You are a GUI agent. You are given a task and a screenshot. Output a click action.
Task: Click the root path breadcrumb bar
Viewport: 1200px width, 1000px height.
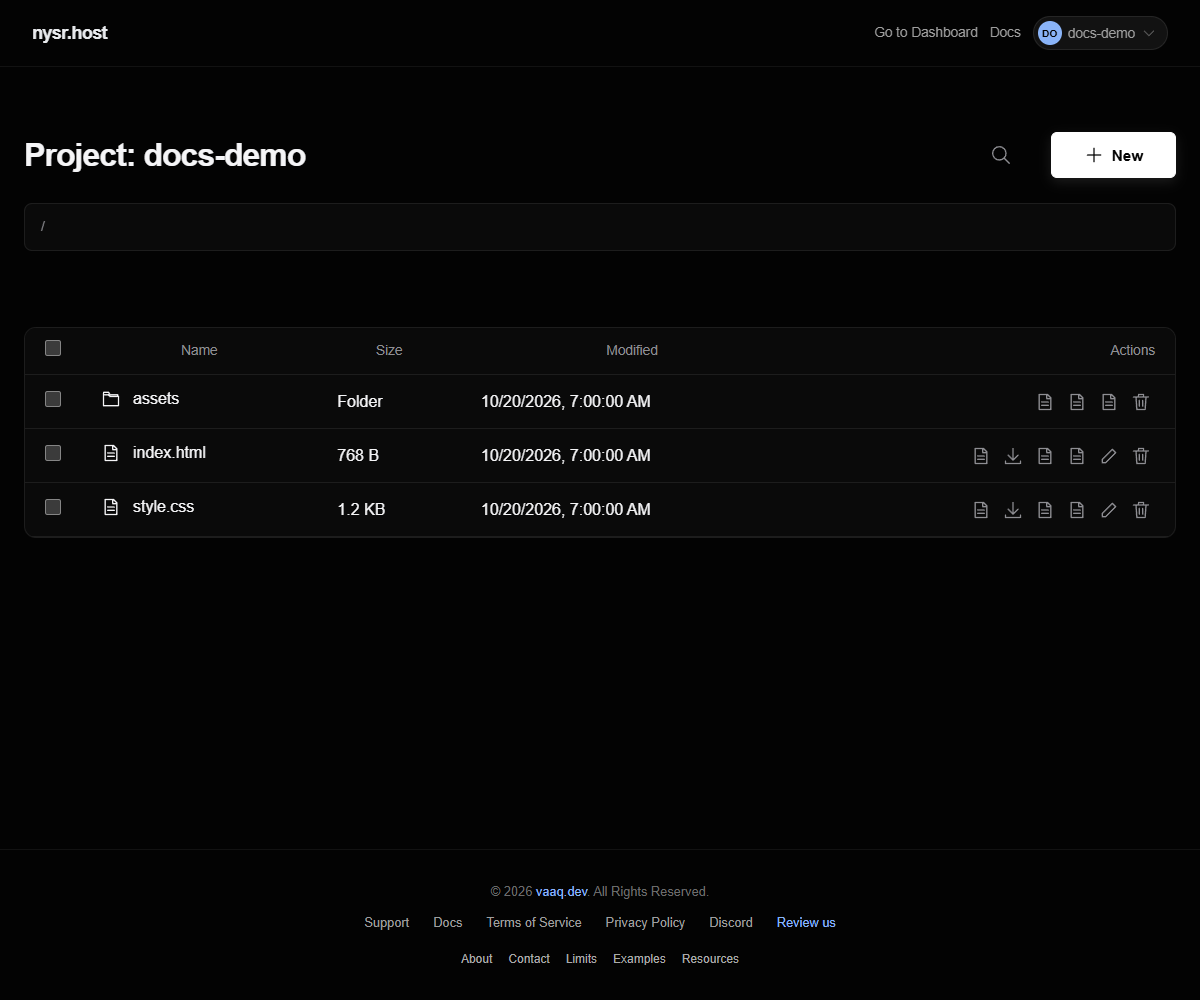point(600,227)
